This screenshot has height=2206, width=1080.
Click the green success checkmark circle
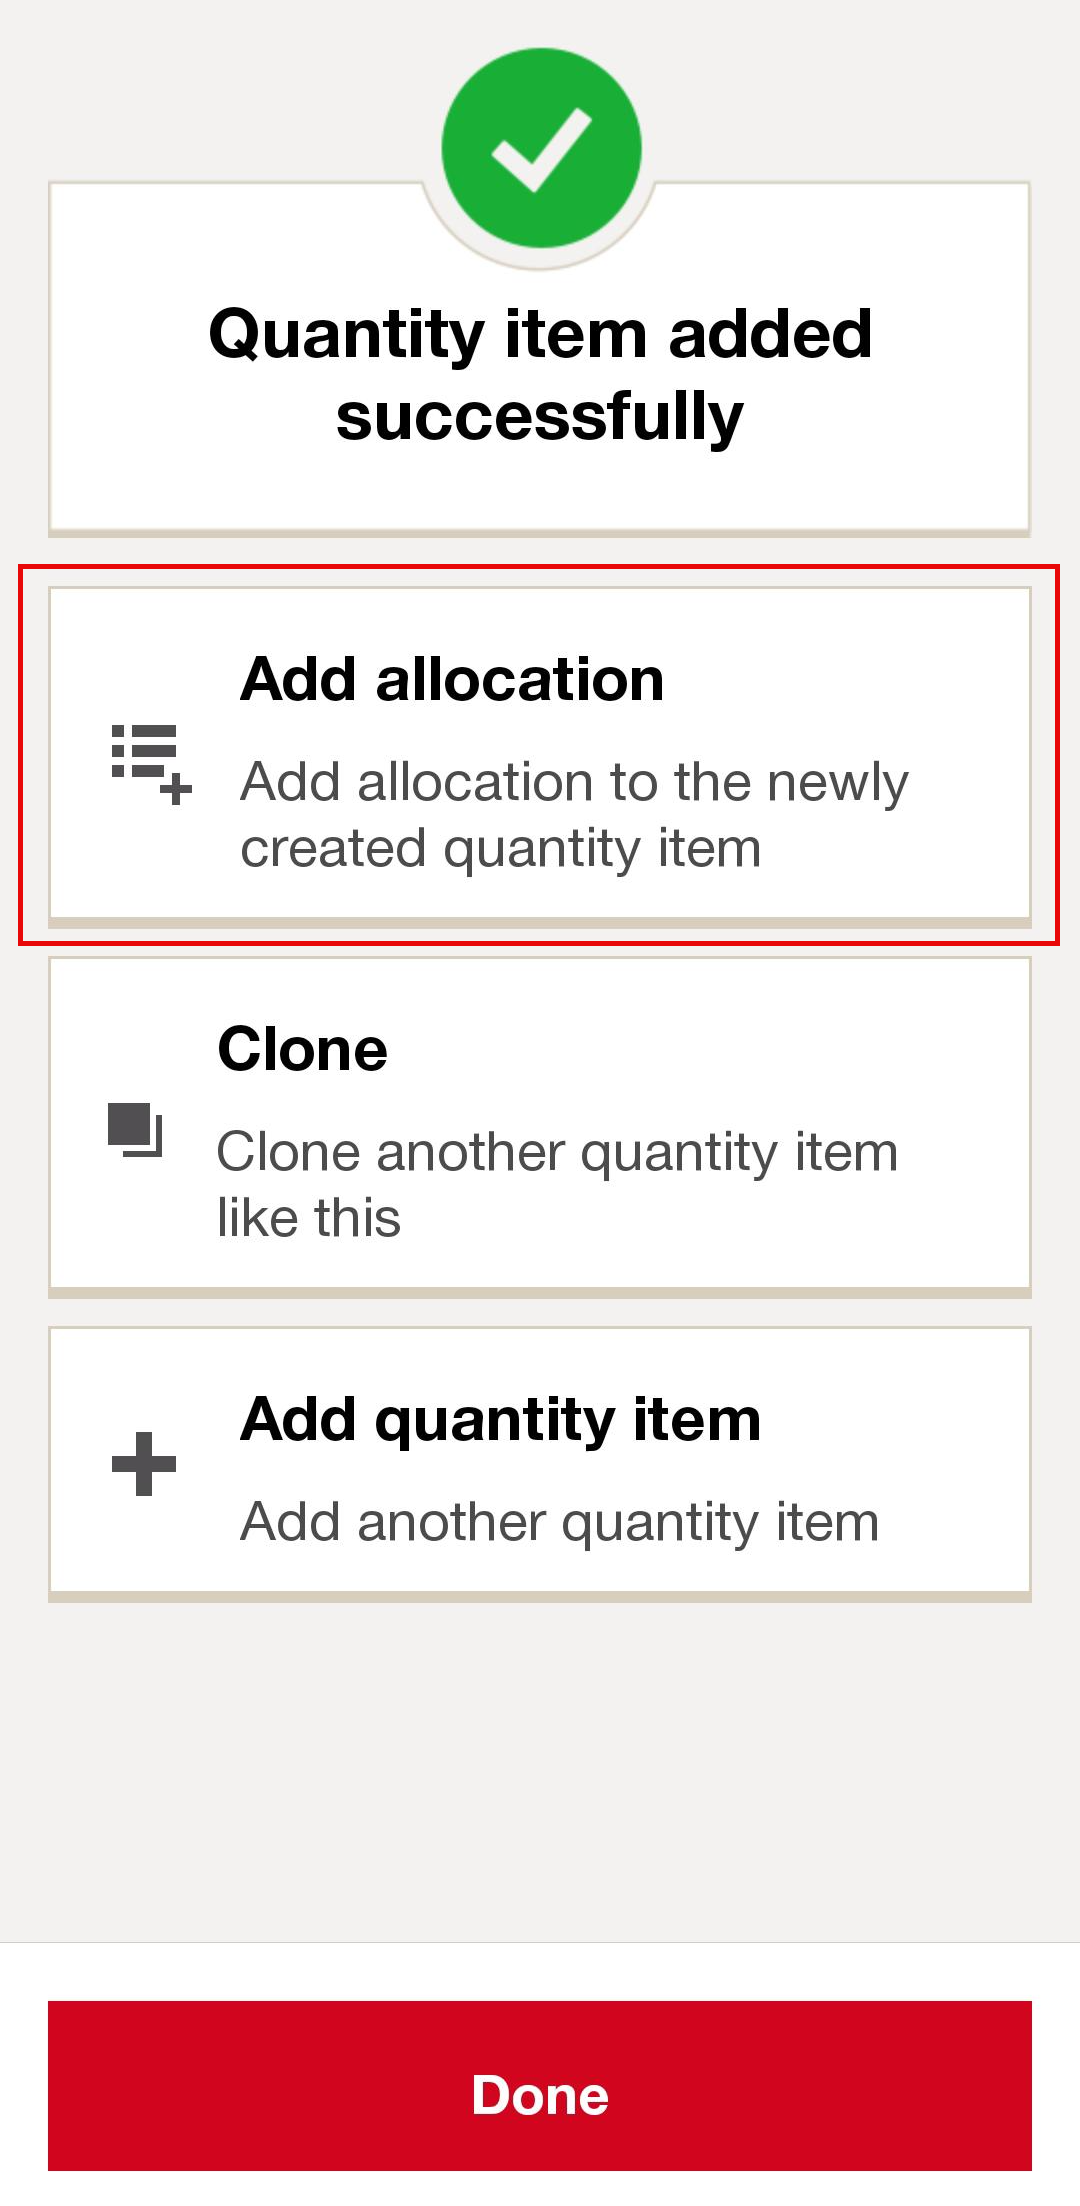coord(541,148)
